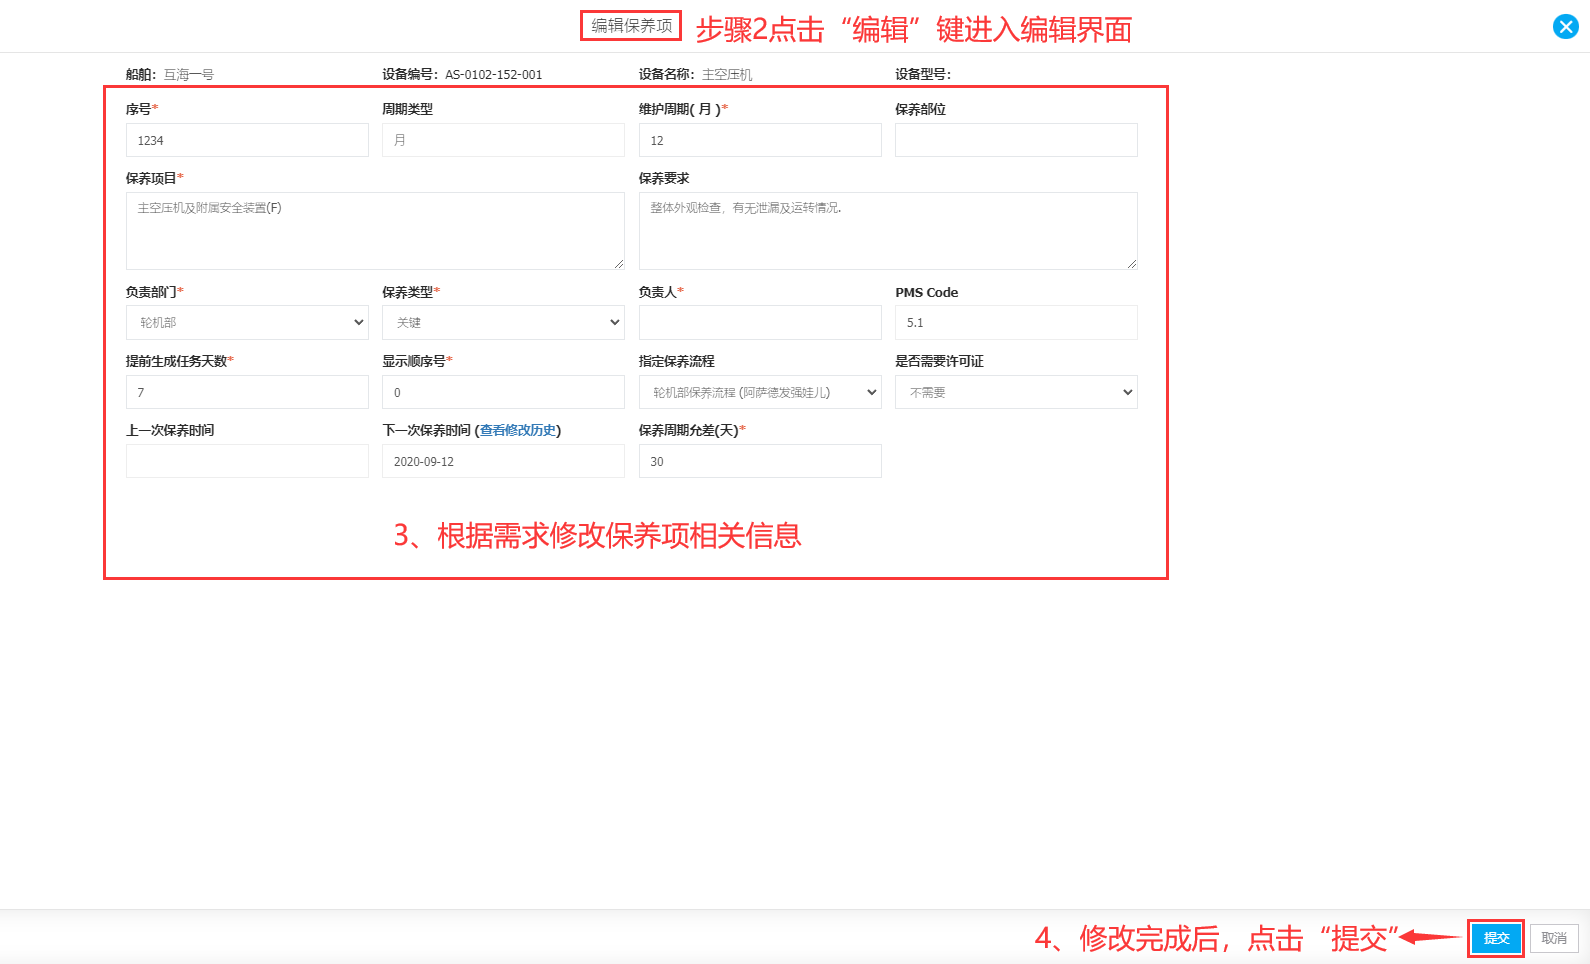
Task: Click the empty 上一次保养时间 field
Action: tap(247, 461)
